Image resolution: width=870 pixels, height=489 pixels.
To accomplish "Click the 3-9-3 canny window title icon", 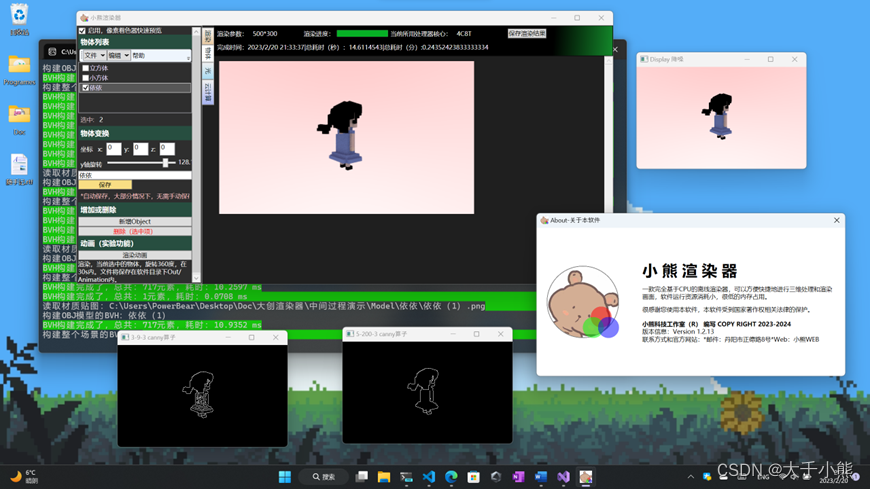I will [125, 337].
